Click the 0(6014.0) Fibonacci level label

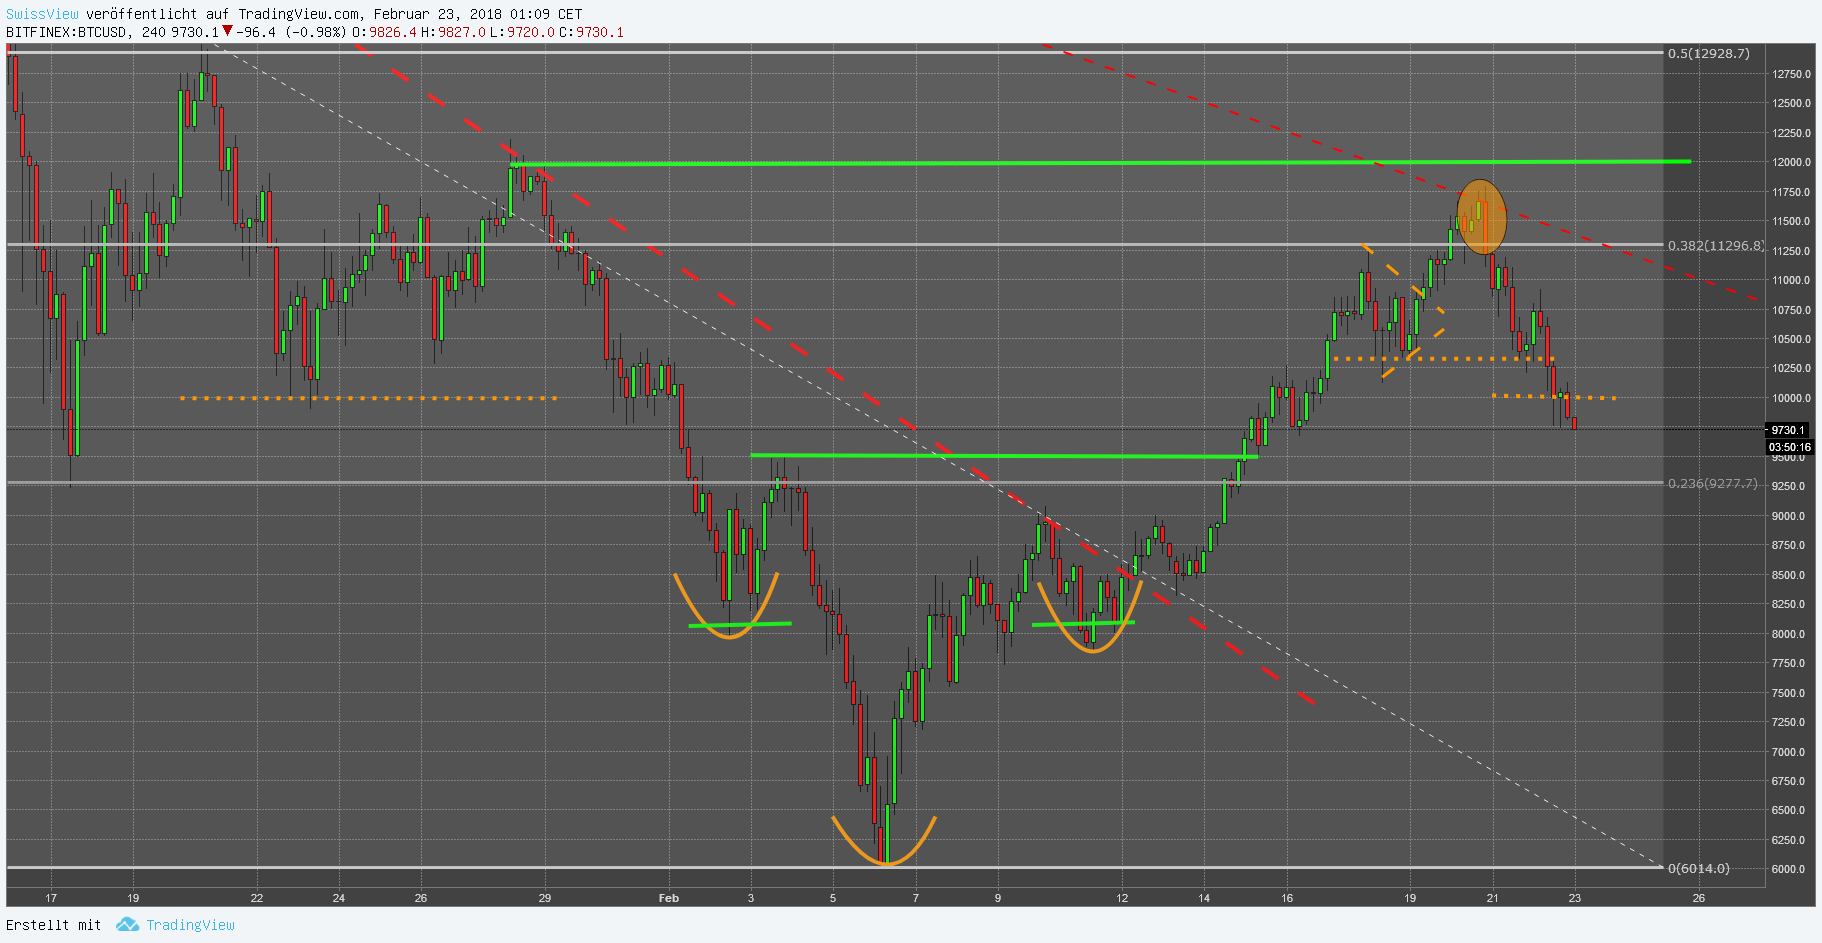1699,868
